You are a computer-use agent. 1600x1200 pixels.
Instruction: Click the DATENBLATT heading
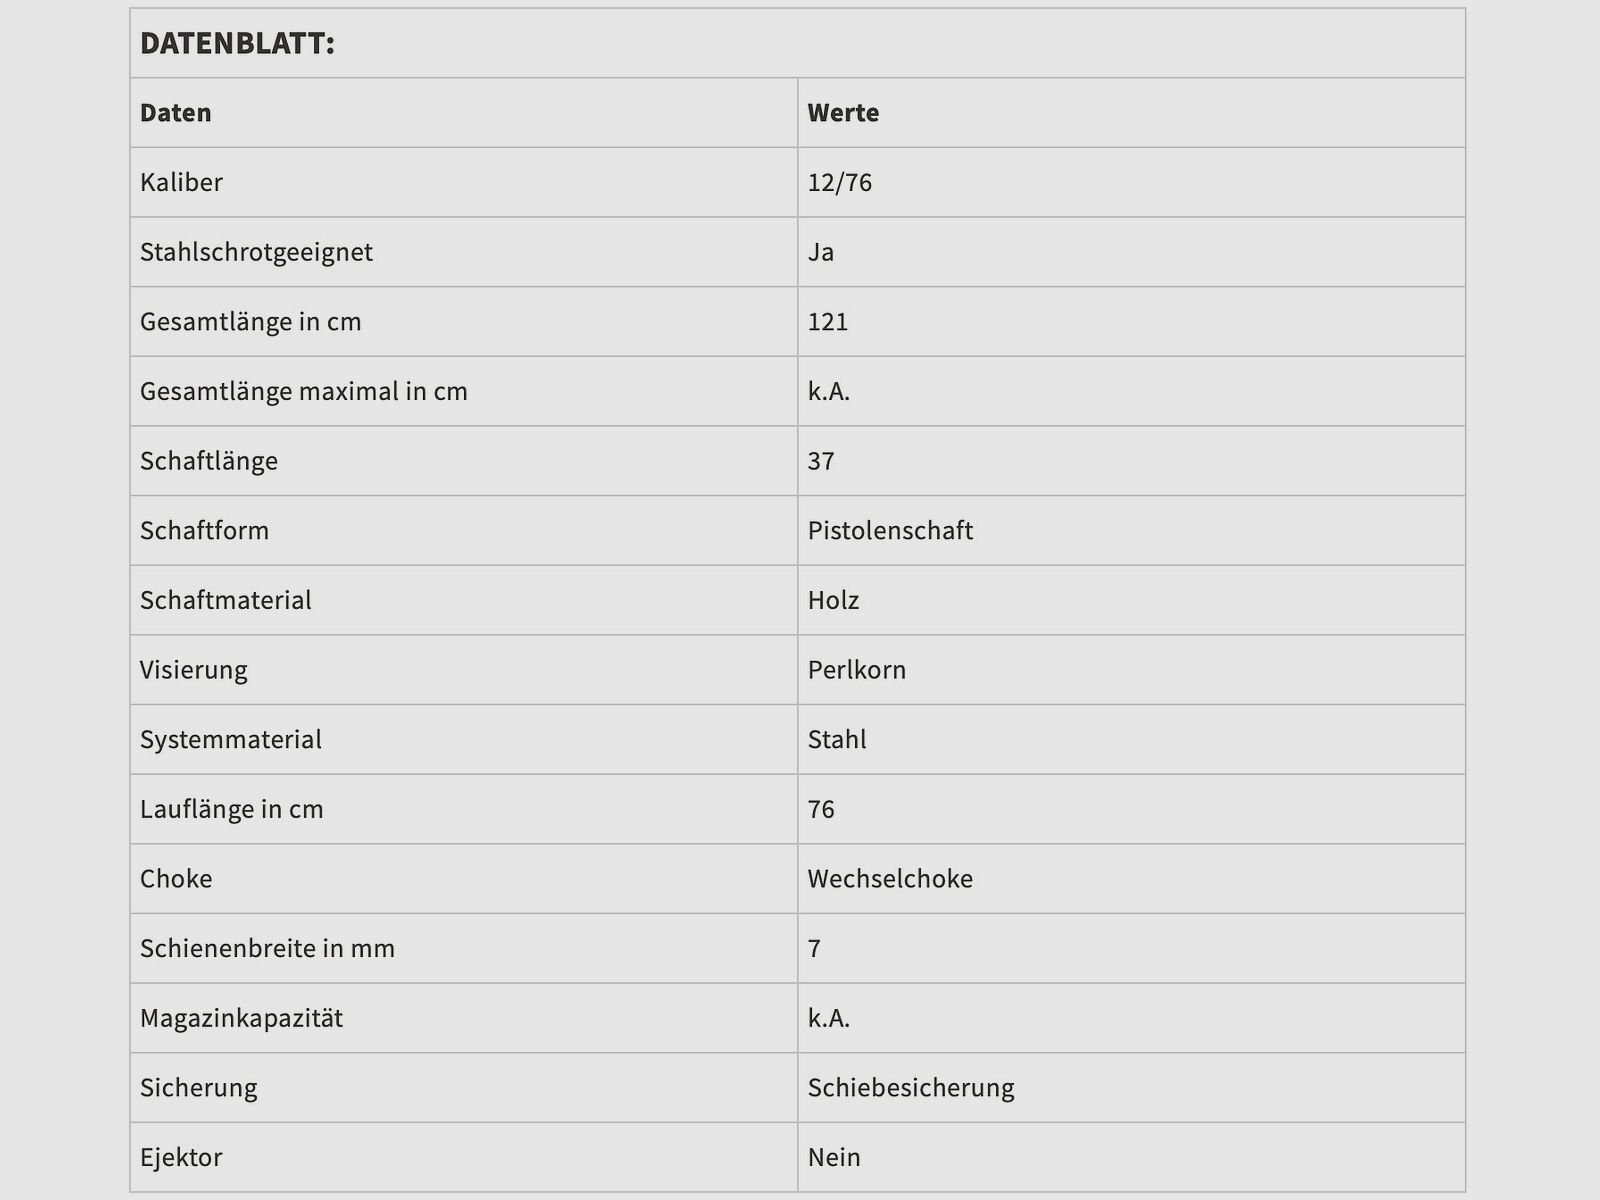237,43
